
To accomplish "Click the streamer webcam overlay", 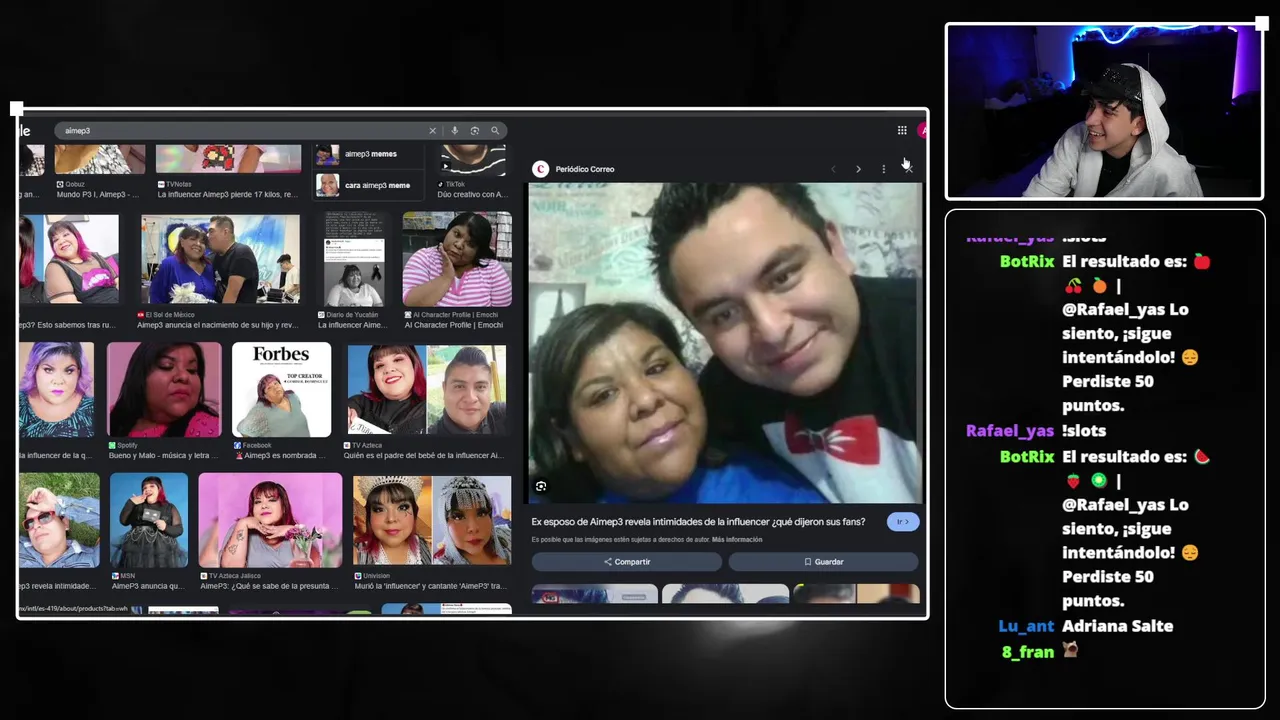I will pos(1105,111).
